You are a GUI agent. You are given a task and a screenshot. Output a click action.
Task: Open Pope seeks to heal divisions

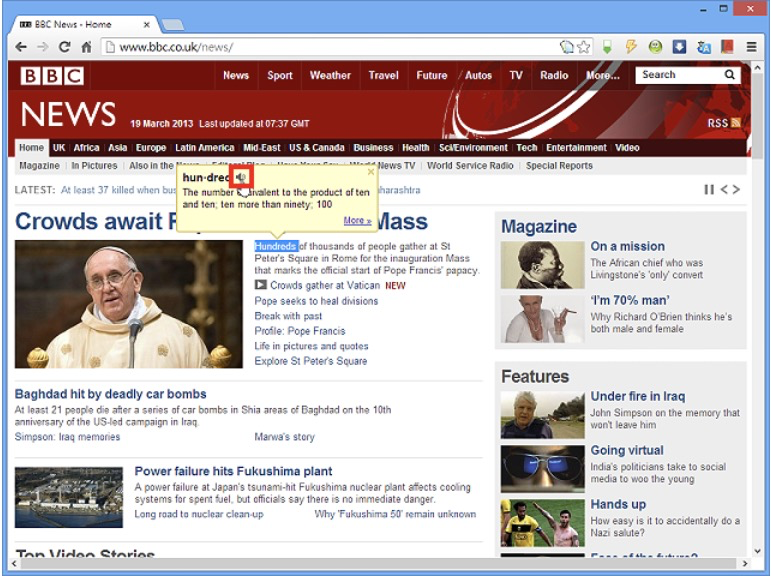316,301
